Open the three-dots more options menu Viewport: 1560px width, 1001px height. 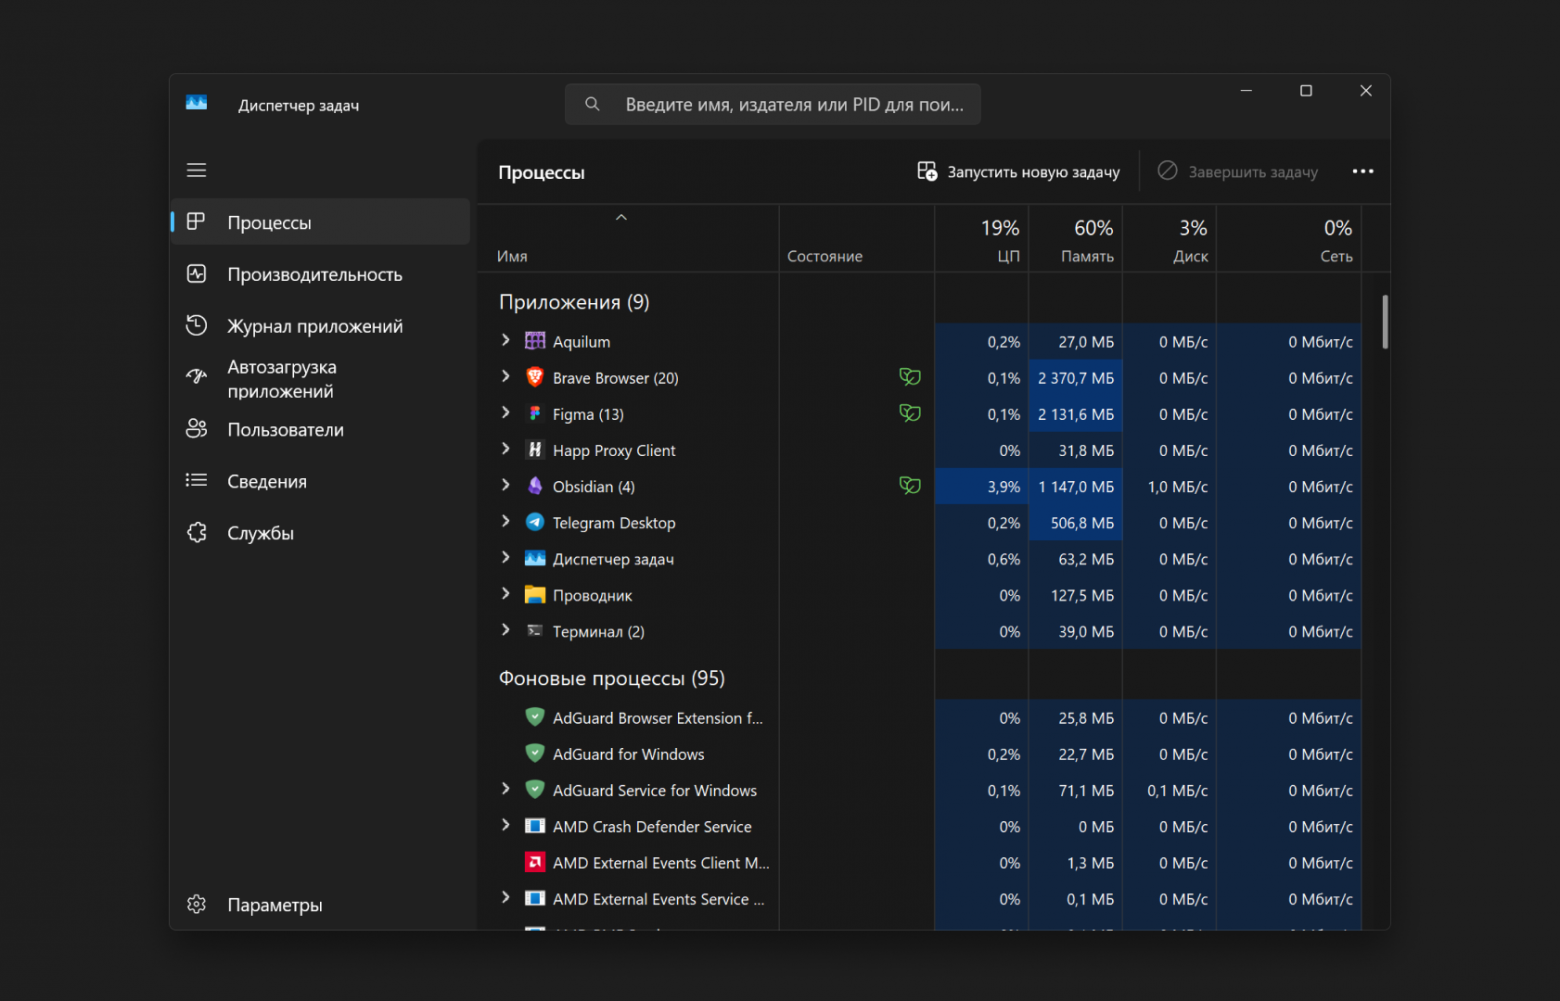point(1363,172)
